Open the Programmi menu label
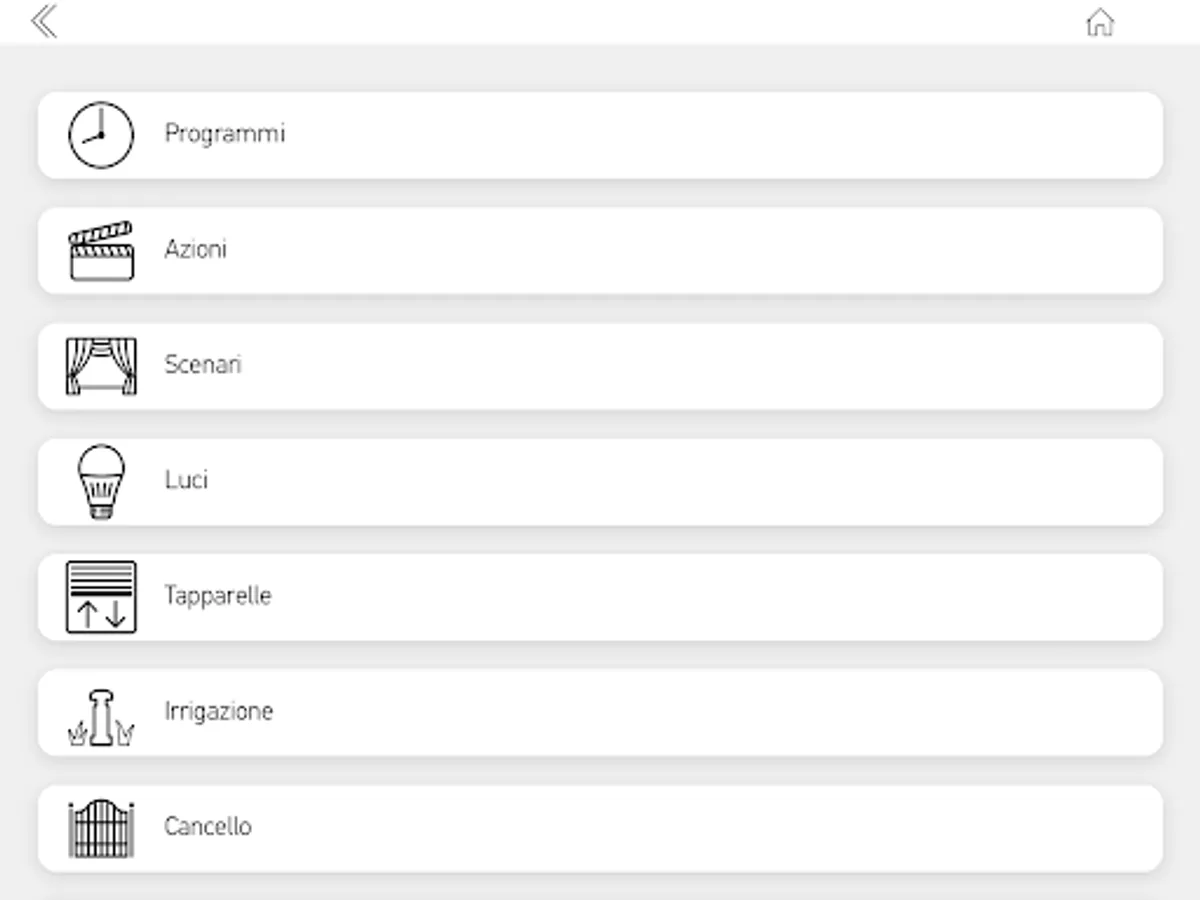 224,133
